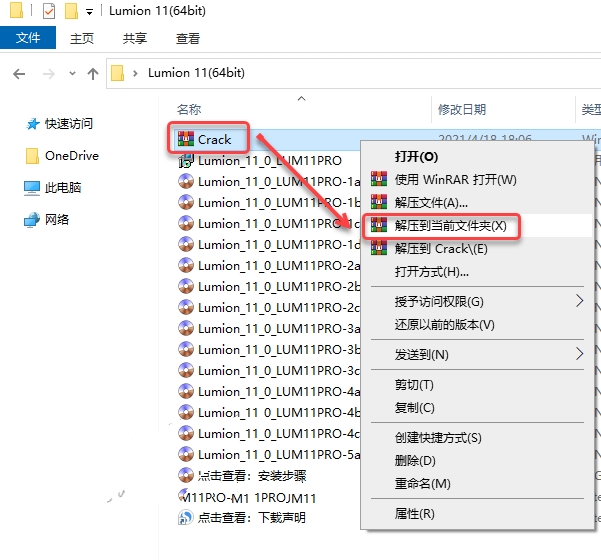Click the Up one level arrow
The height and width of the screenshot is (560, 601).
93,74
